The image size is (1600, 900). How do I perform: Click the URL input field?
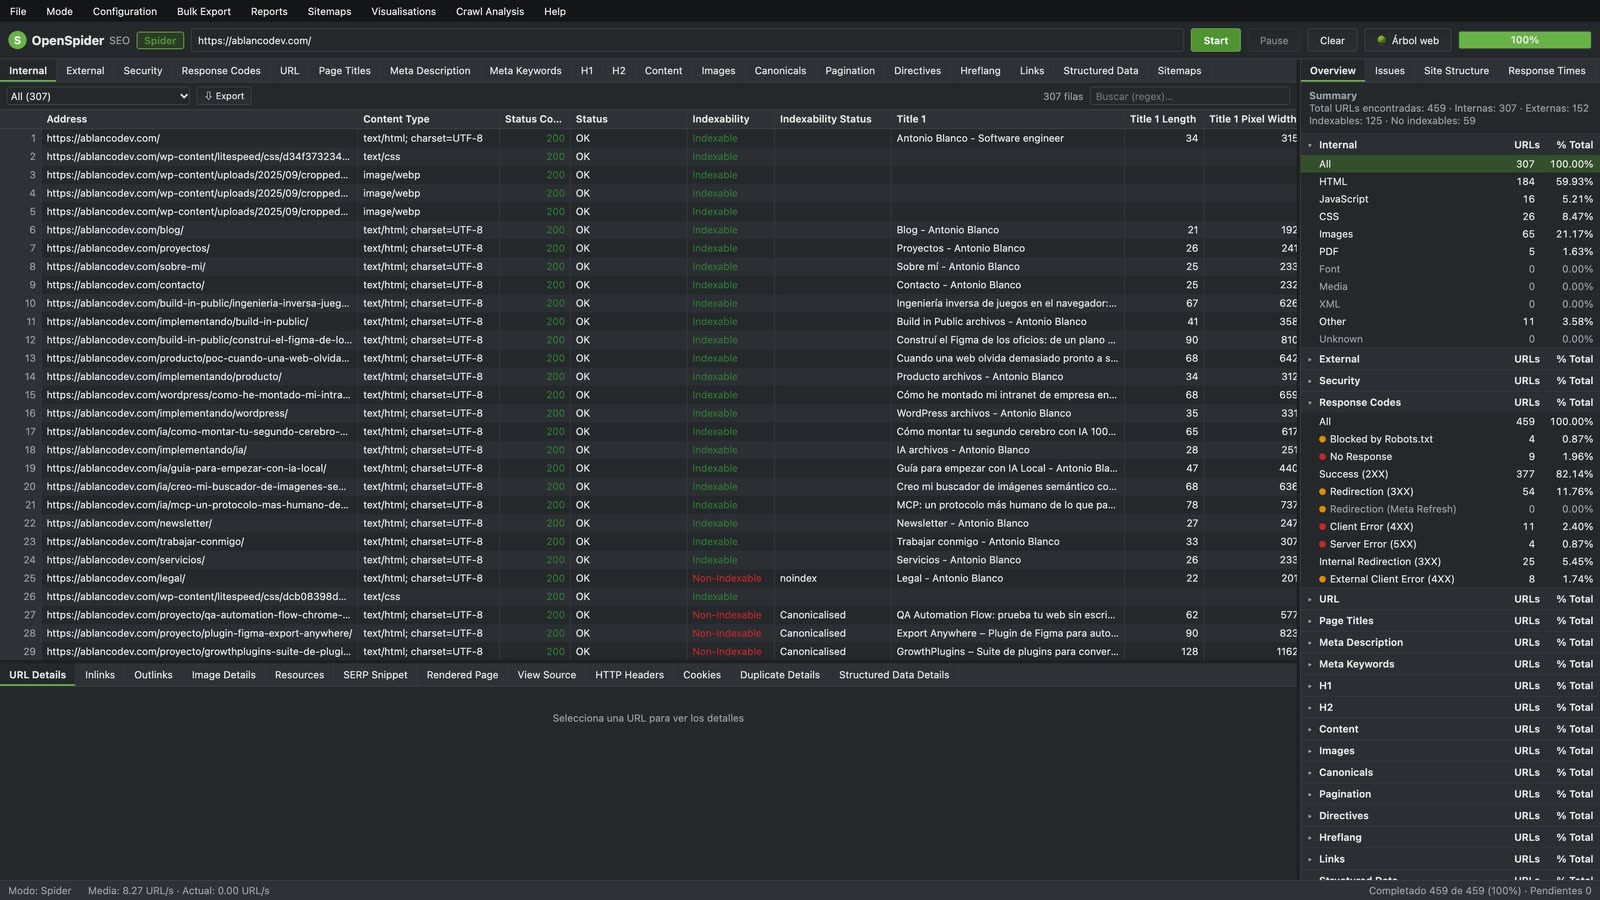click(687, 40)
